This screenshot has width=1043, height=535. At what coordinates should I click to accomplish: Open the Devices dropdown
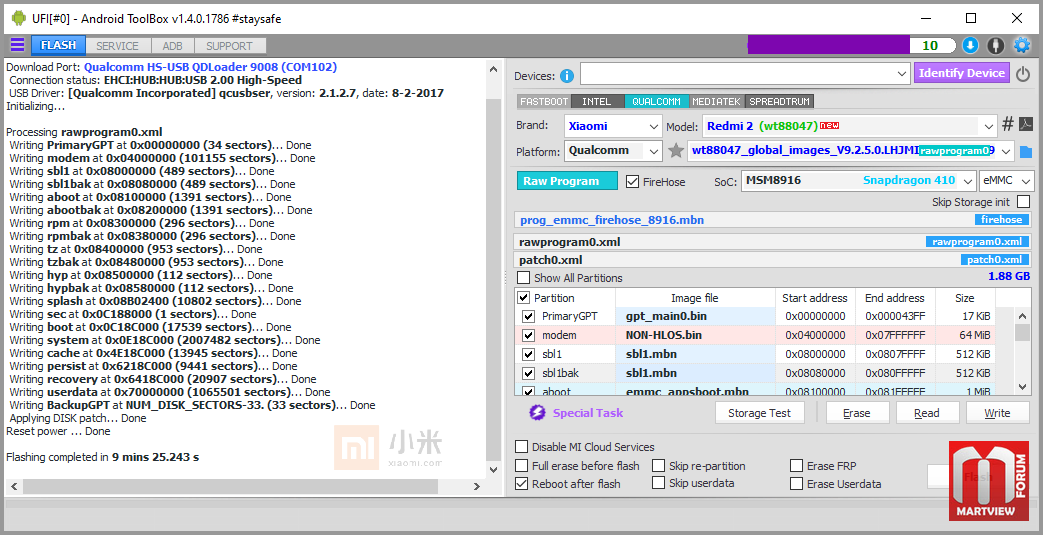[x=744, y=73]
